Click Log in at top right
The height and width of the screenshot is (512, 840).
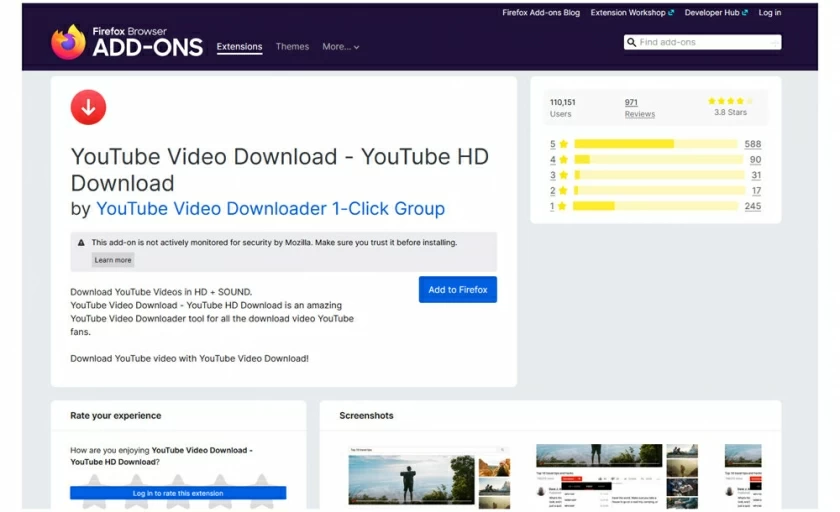770,12
